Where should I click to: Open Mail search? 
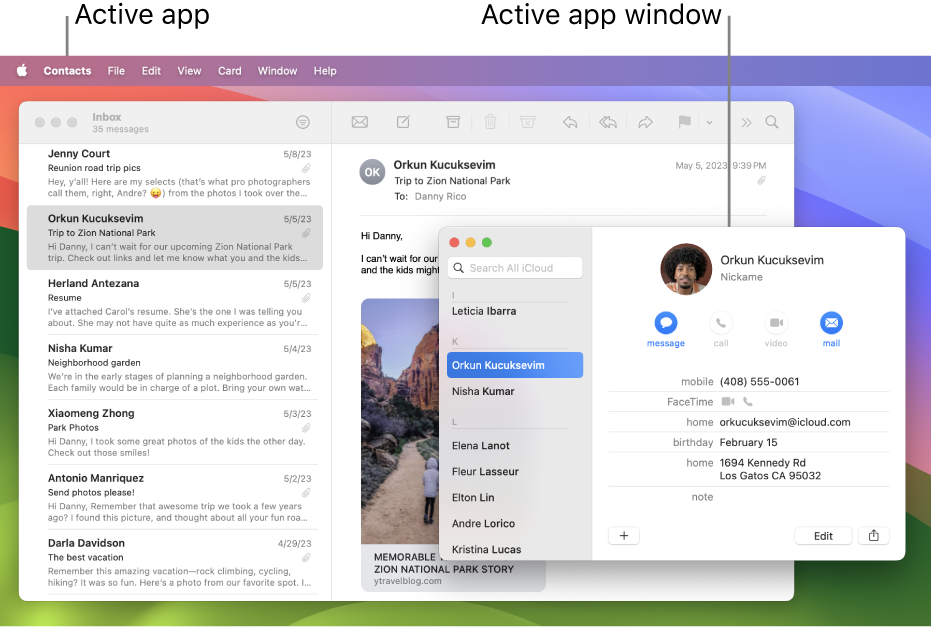coord(772,121)
